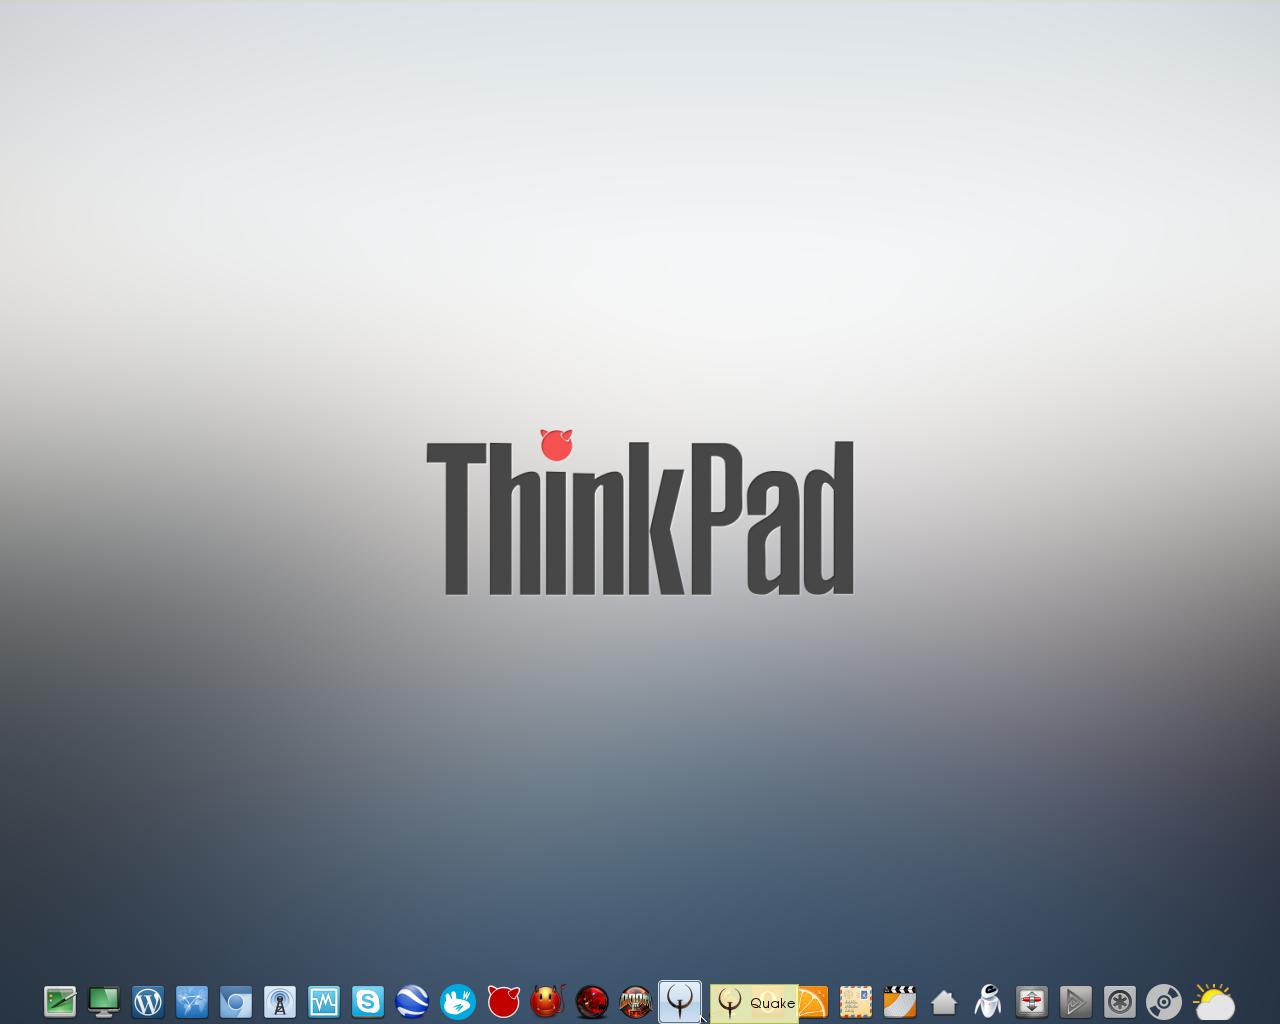Open the stamped envelope mail icon
The height and width of the screenshot is (1024, 1280).
point(856,1001)
